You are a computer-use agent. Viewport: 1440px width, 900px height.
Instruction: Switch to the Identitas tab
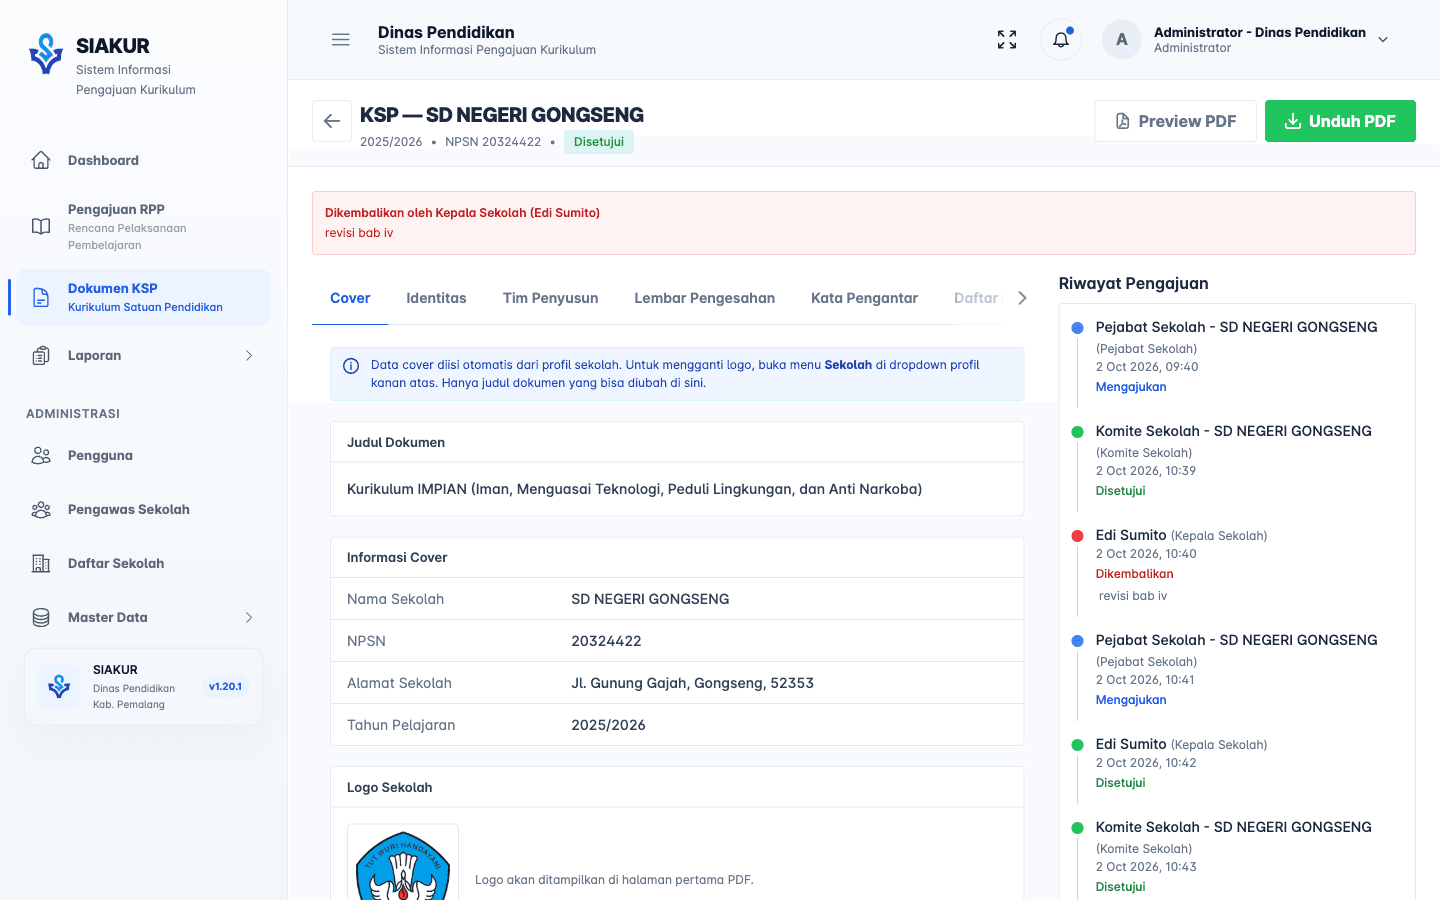pos(436,298)
